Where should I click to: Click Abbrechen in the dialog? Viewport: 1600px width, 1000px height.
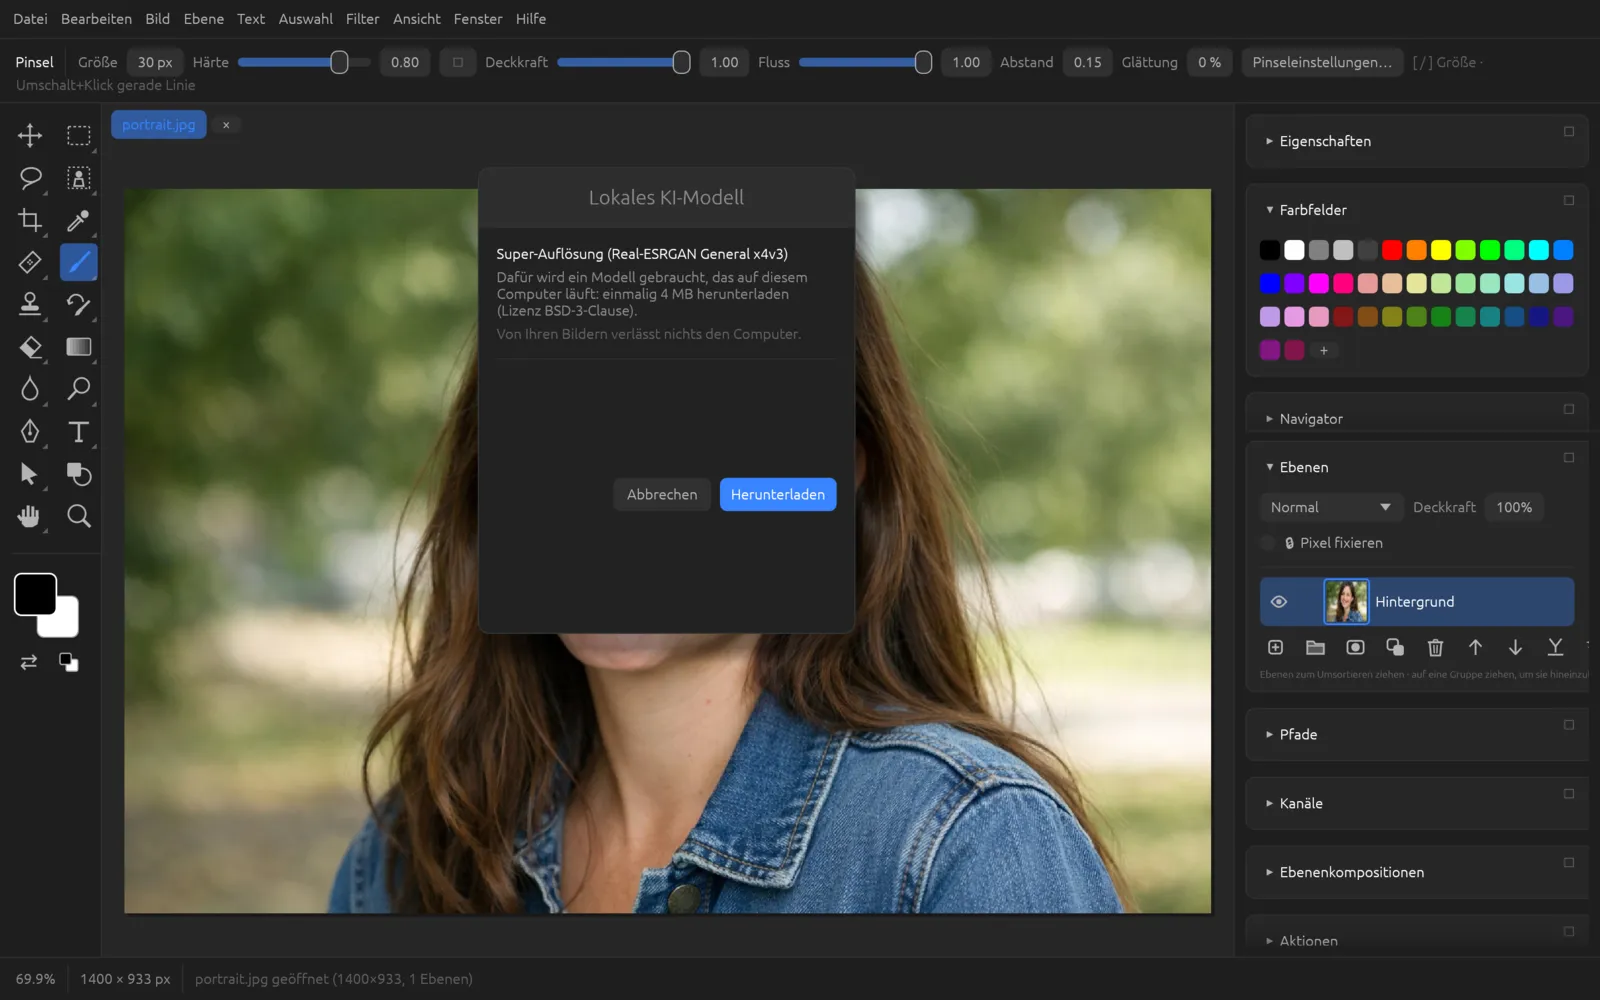[x=662, y=494]
